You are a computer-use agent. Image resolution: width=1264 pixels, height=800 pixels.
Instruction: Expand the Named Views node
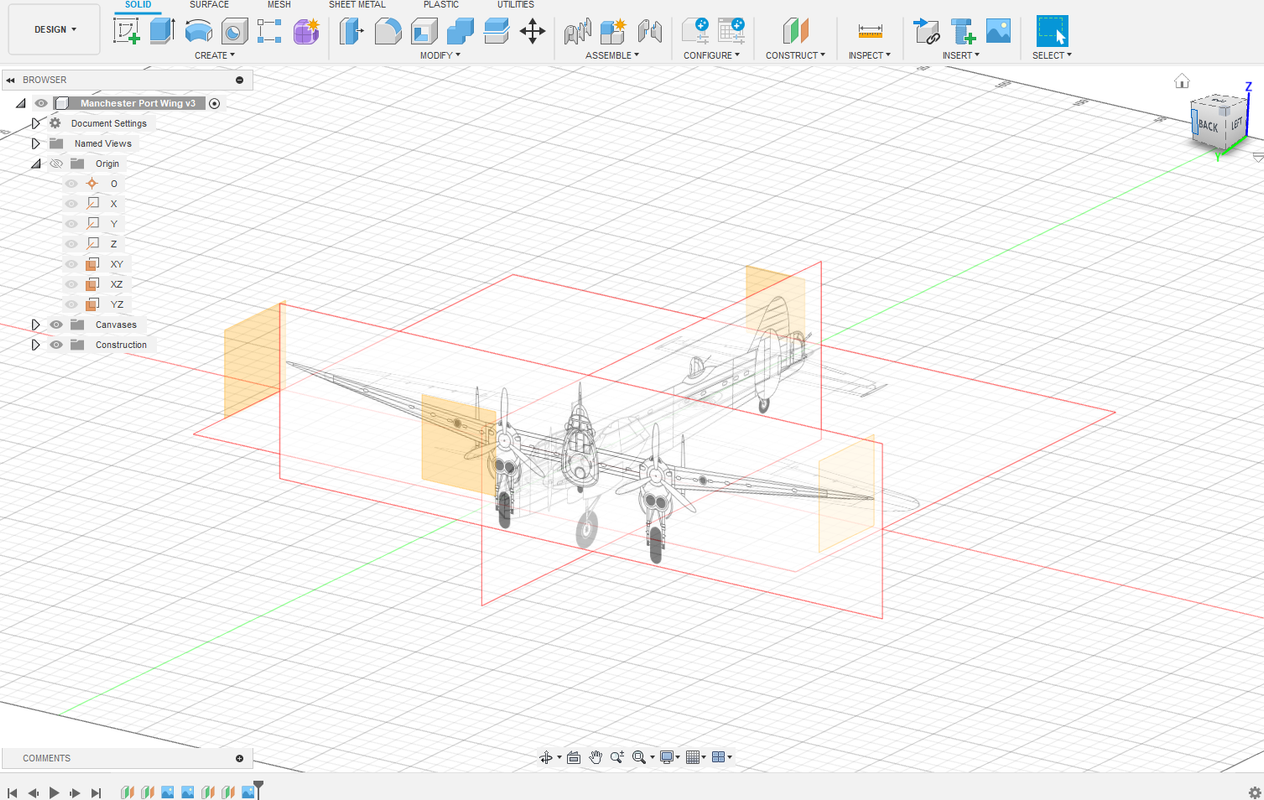36,143
